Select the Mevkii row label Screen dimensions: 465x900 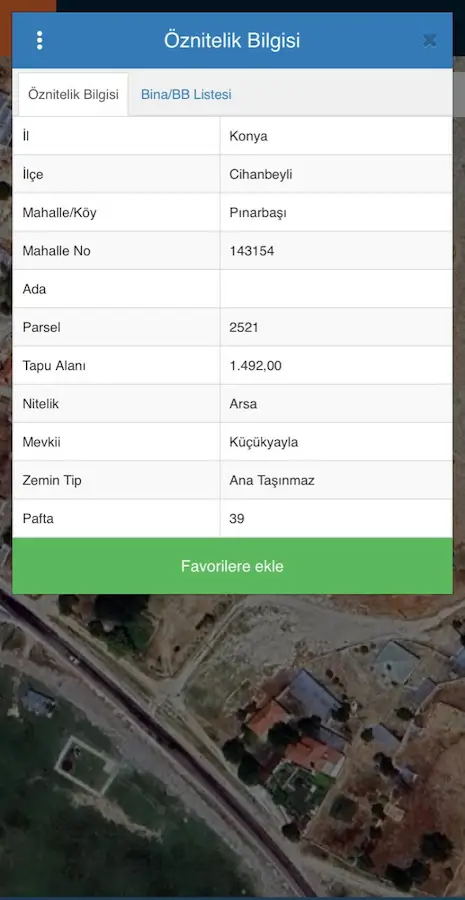tap(41, 443)
